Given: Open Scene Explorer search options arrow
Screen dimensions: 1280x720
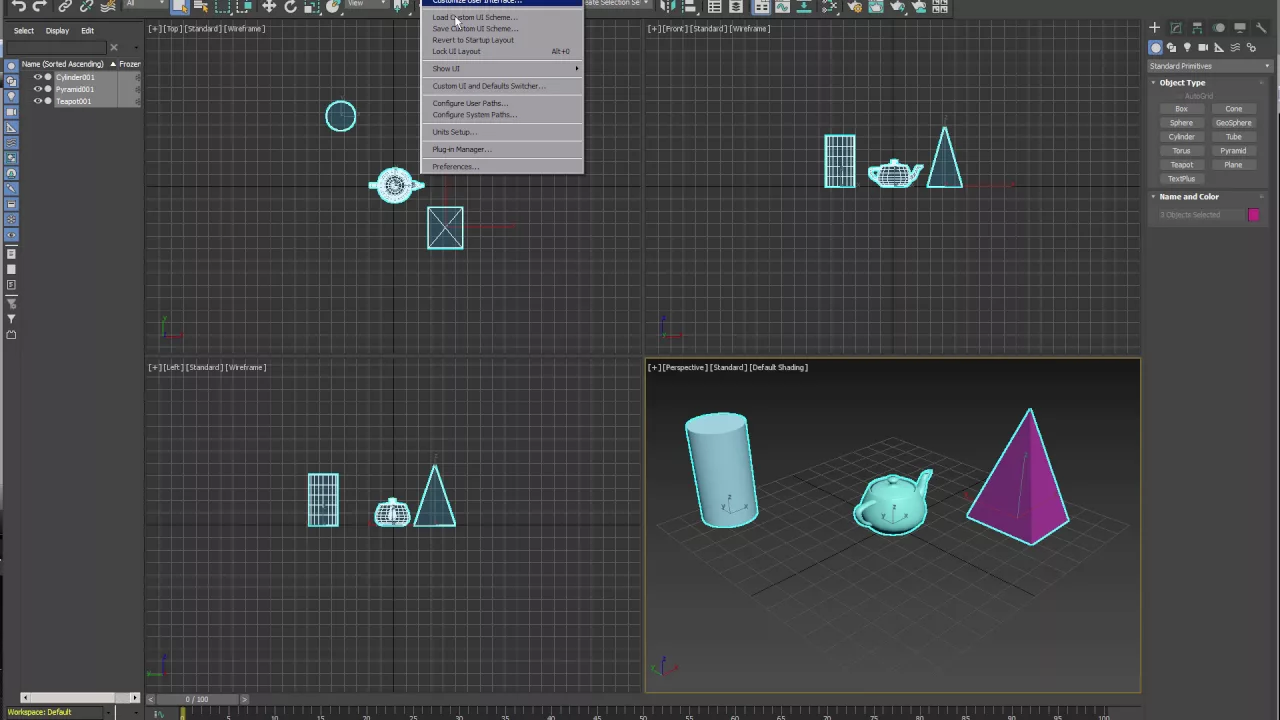Looking at the screenshot, I should point(135,47).
